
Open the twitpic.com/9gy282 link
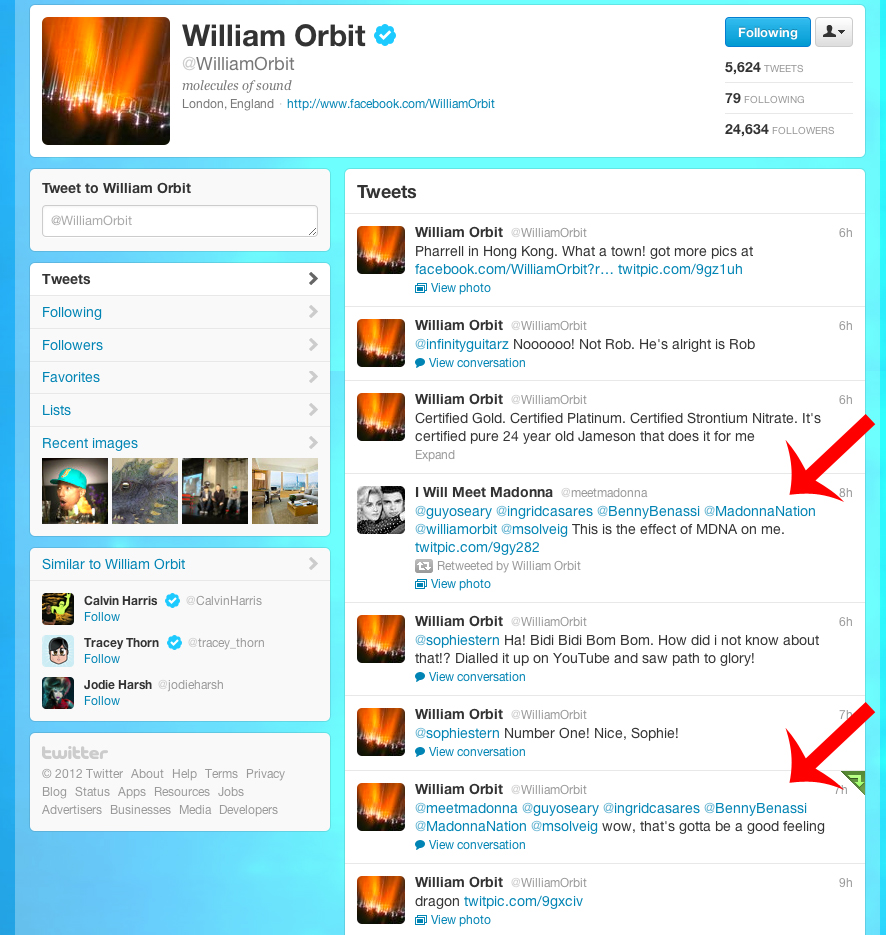click(x=477, y=547)
